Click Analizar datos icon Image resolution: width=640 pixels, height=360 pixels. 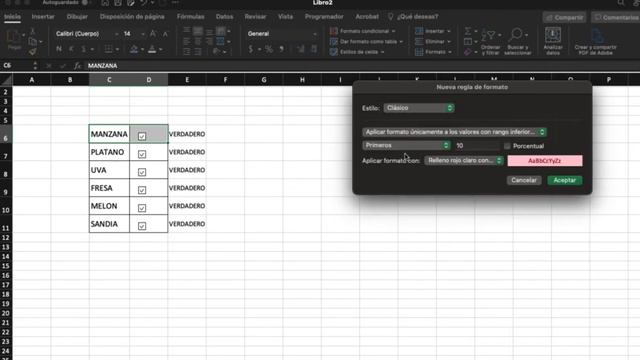(x=553, y=42)
